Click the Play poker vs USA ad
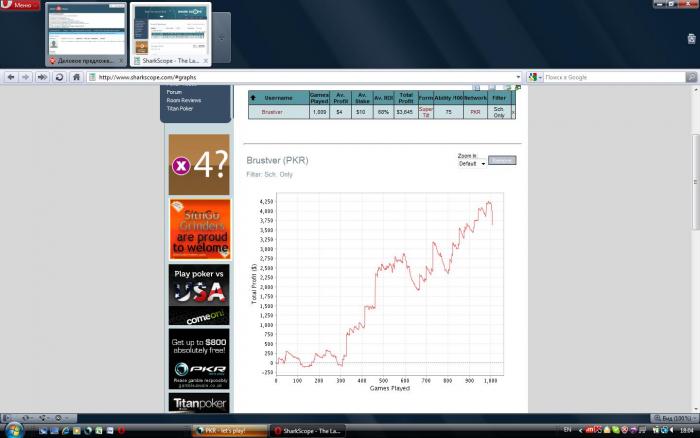Viewport: 700px width, 438px height. pyautogui.click(x=199, y=295)
